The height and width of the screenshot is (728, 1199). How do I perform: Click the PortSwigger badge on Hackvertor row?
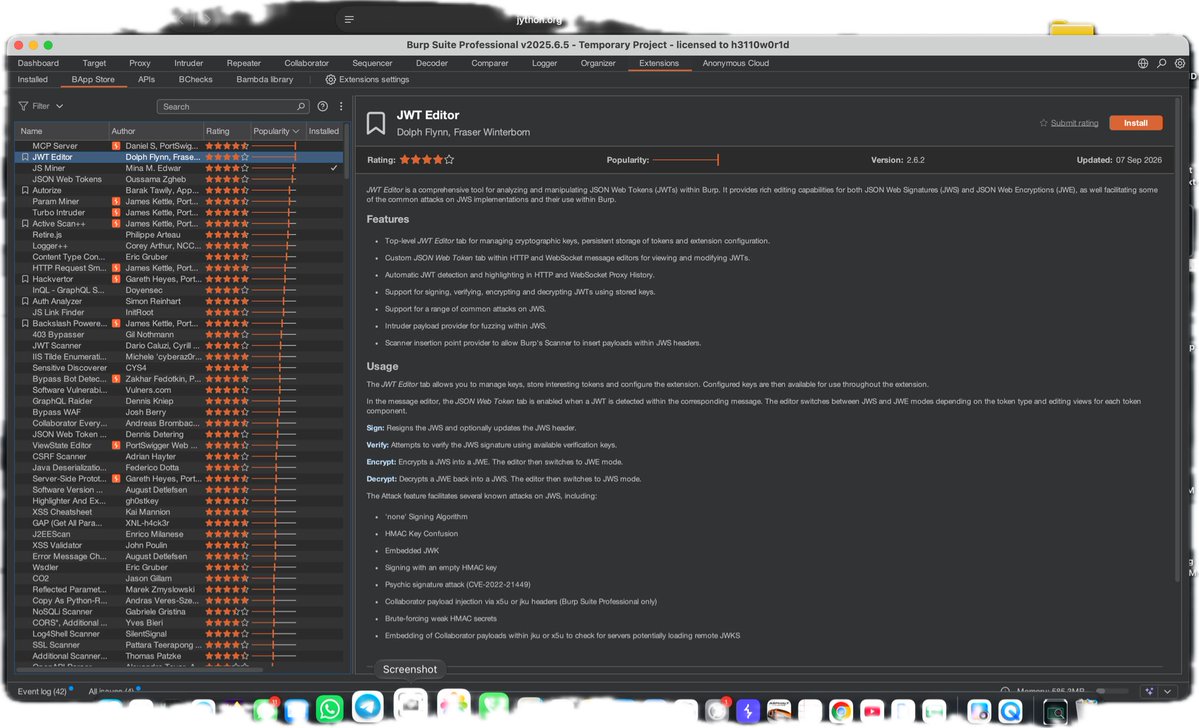(x=116, y=279)
